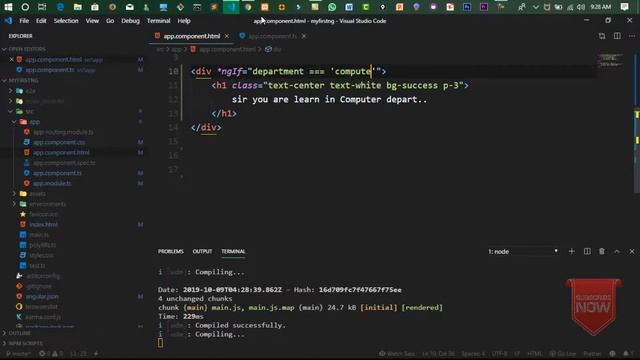Open app.component.spec.ts in the Explorer tree
Screen dimensions: 640x360
click(64, 163)
